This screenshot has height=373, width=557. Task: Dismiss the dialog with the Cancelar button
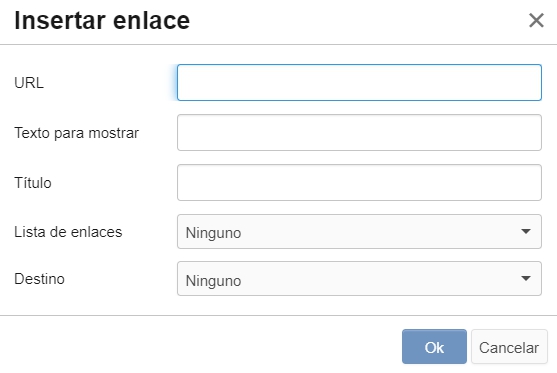[x=509, y=347]
